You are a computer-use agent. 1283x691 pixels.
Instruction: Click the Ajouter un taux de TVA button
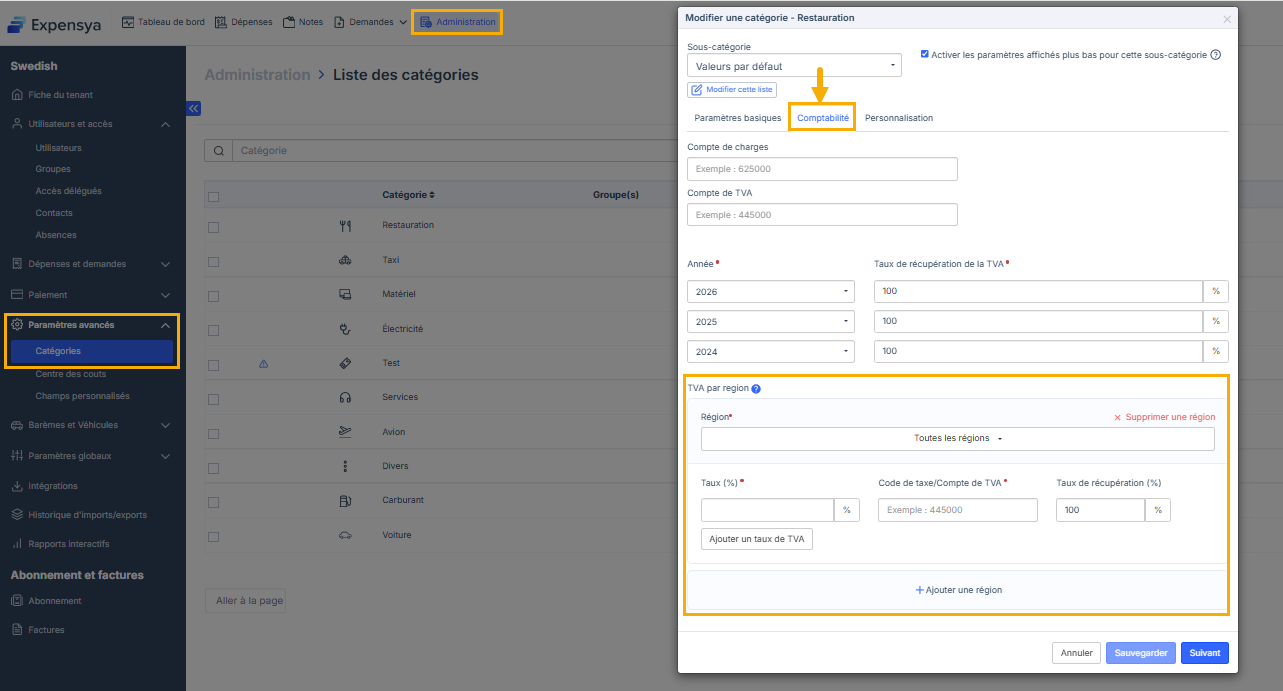756,539
